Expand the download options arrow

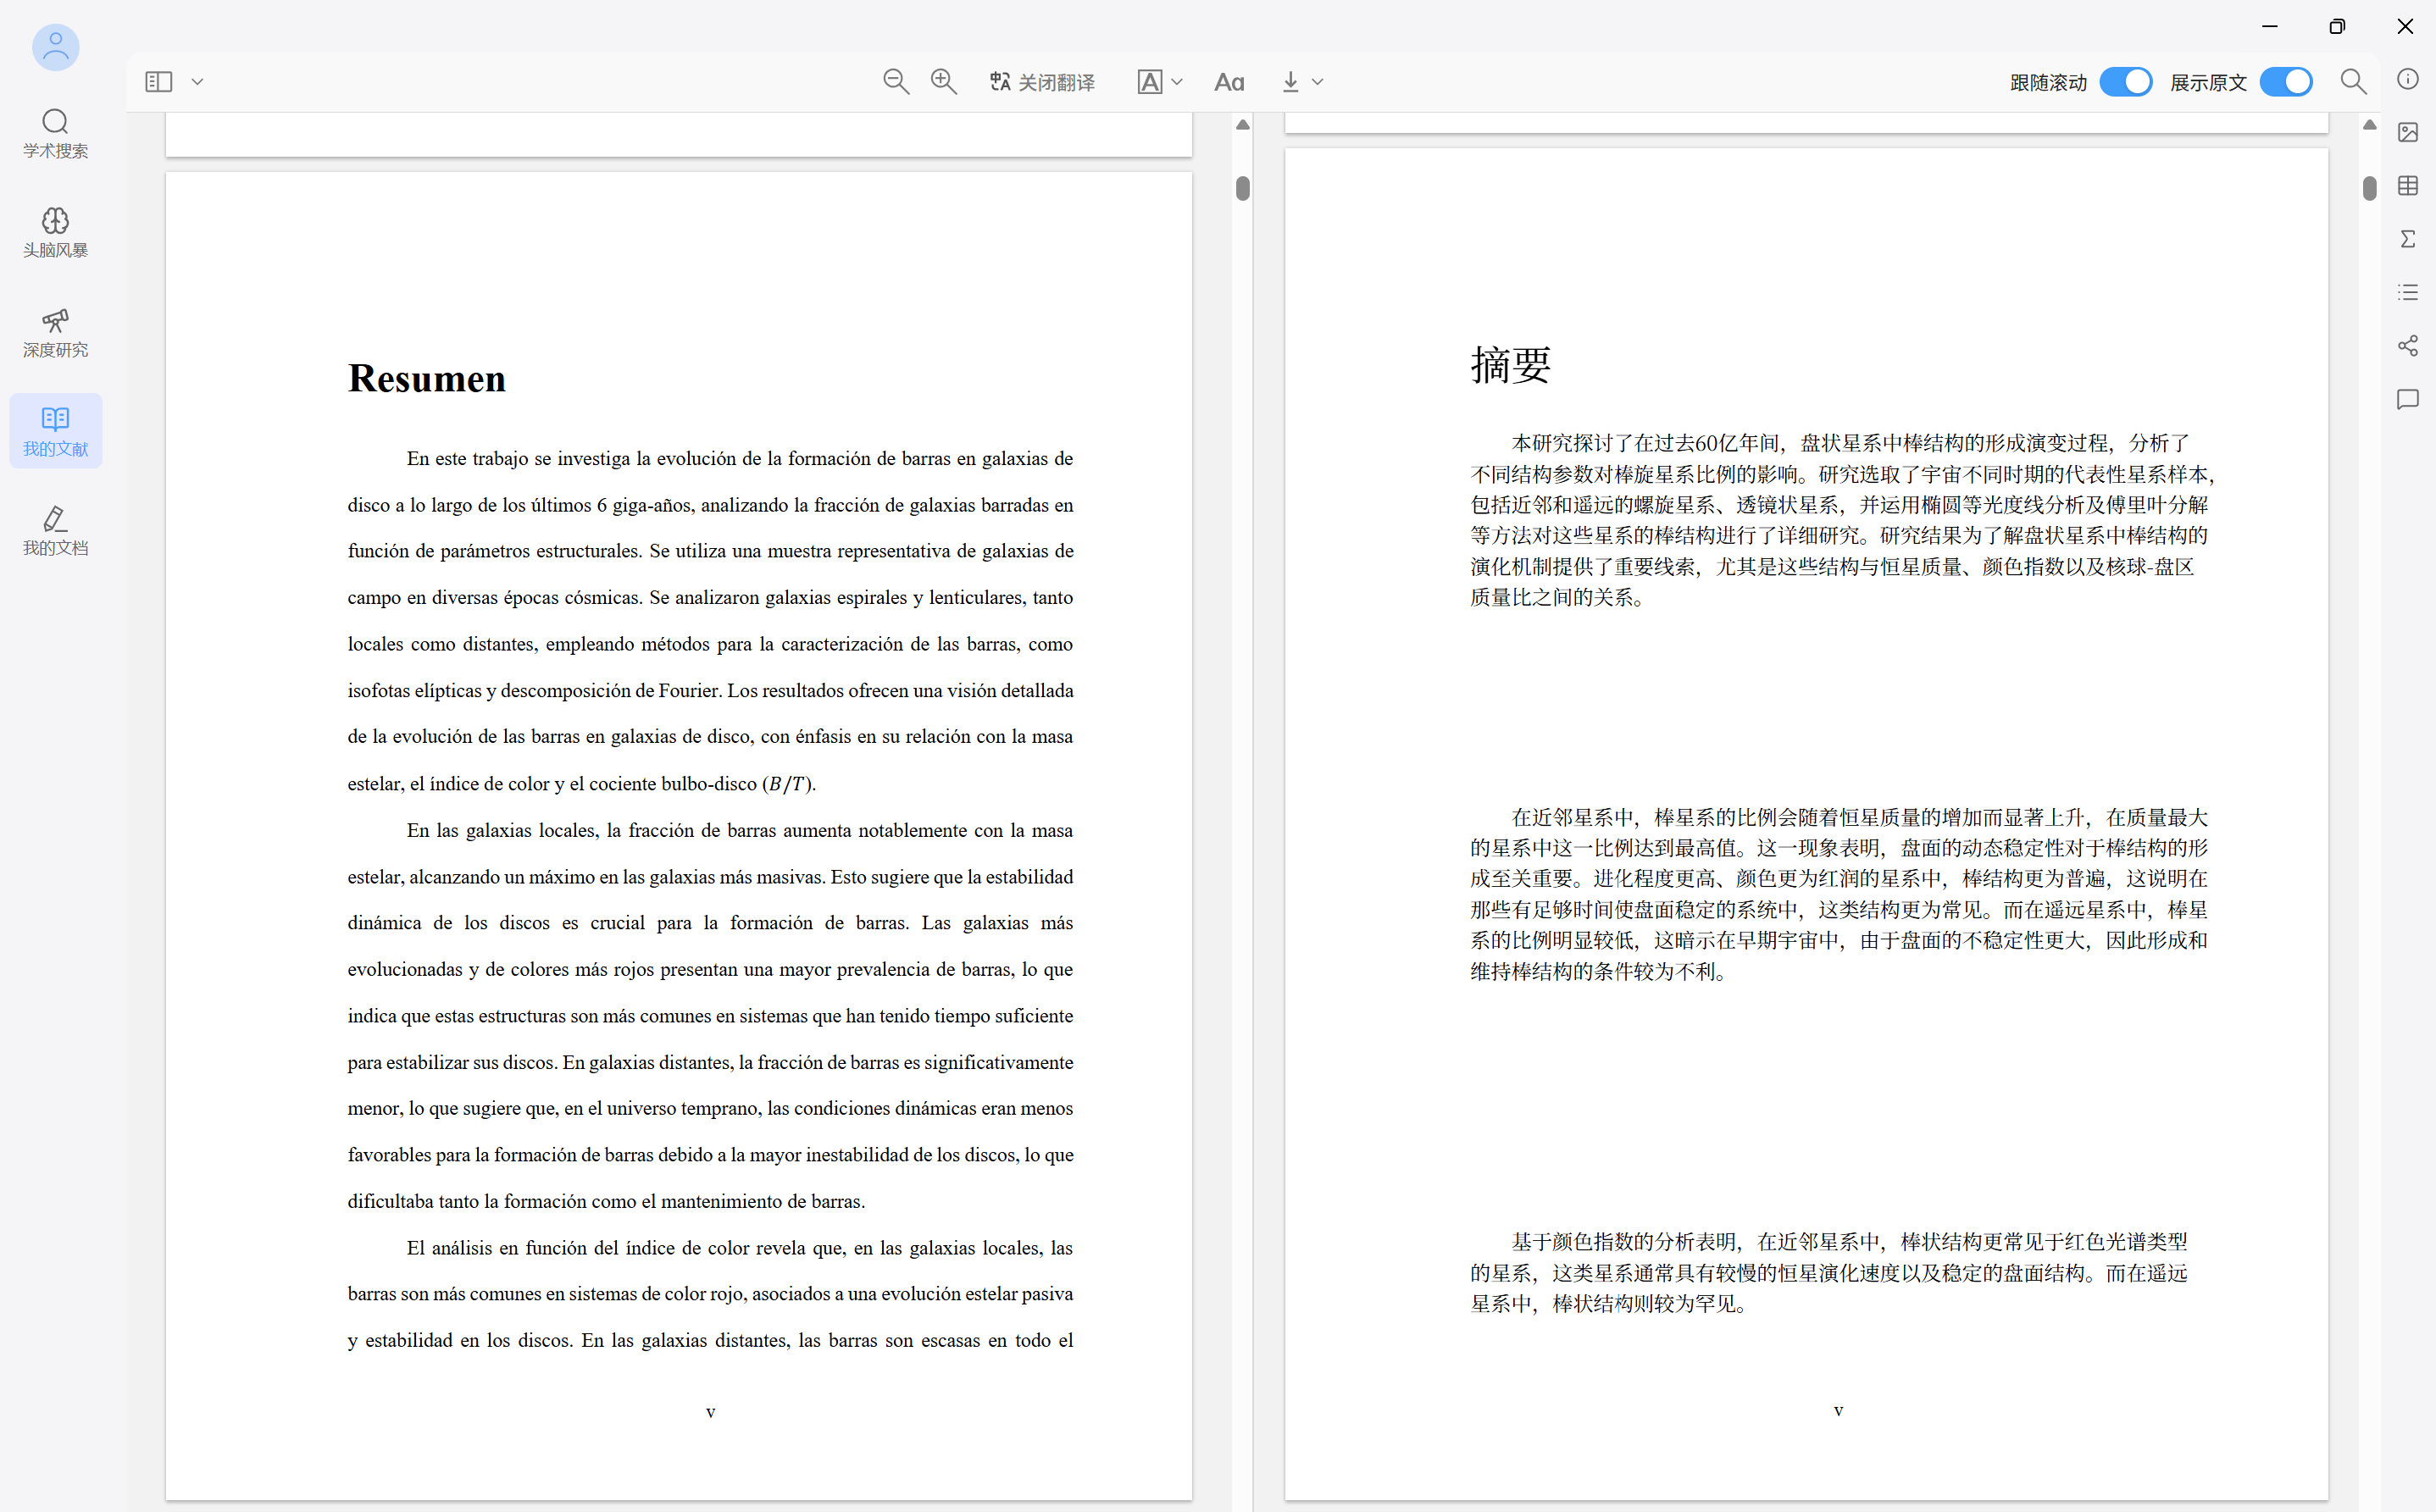pyautogui.click(x=1318, y=82)
